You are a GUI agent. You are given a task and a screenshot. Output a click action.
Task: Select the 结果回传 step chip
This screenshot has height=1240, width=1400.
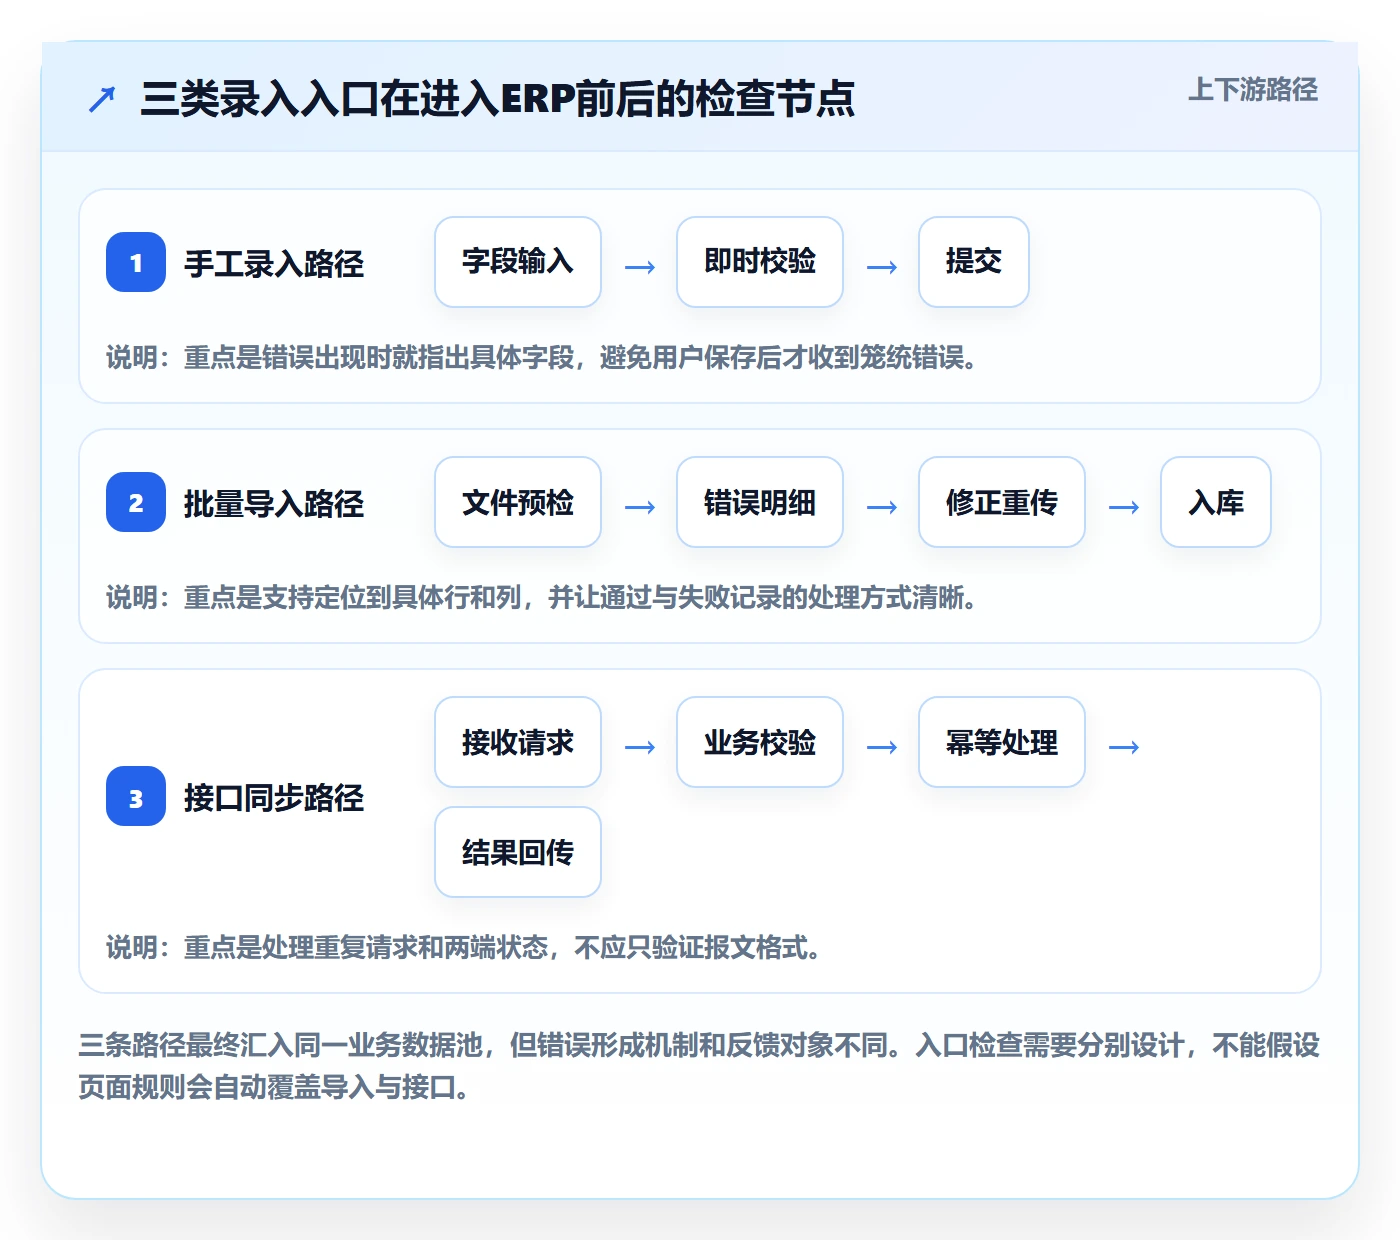coord(518,852)
